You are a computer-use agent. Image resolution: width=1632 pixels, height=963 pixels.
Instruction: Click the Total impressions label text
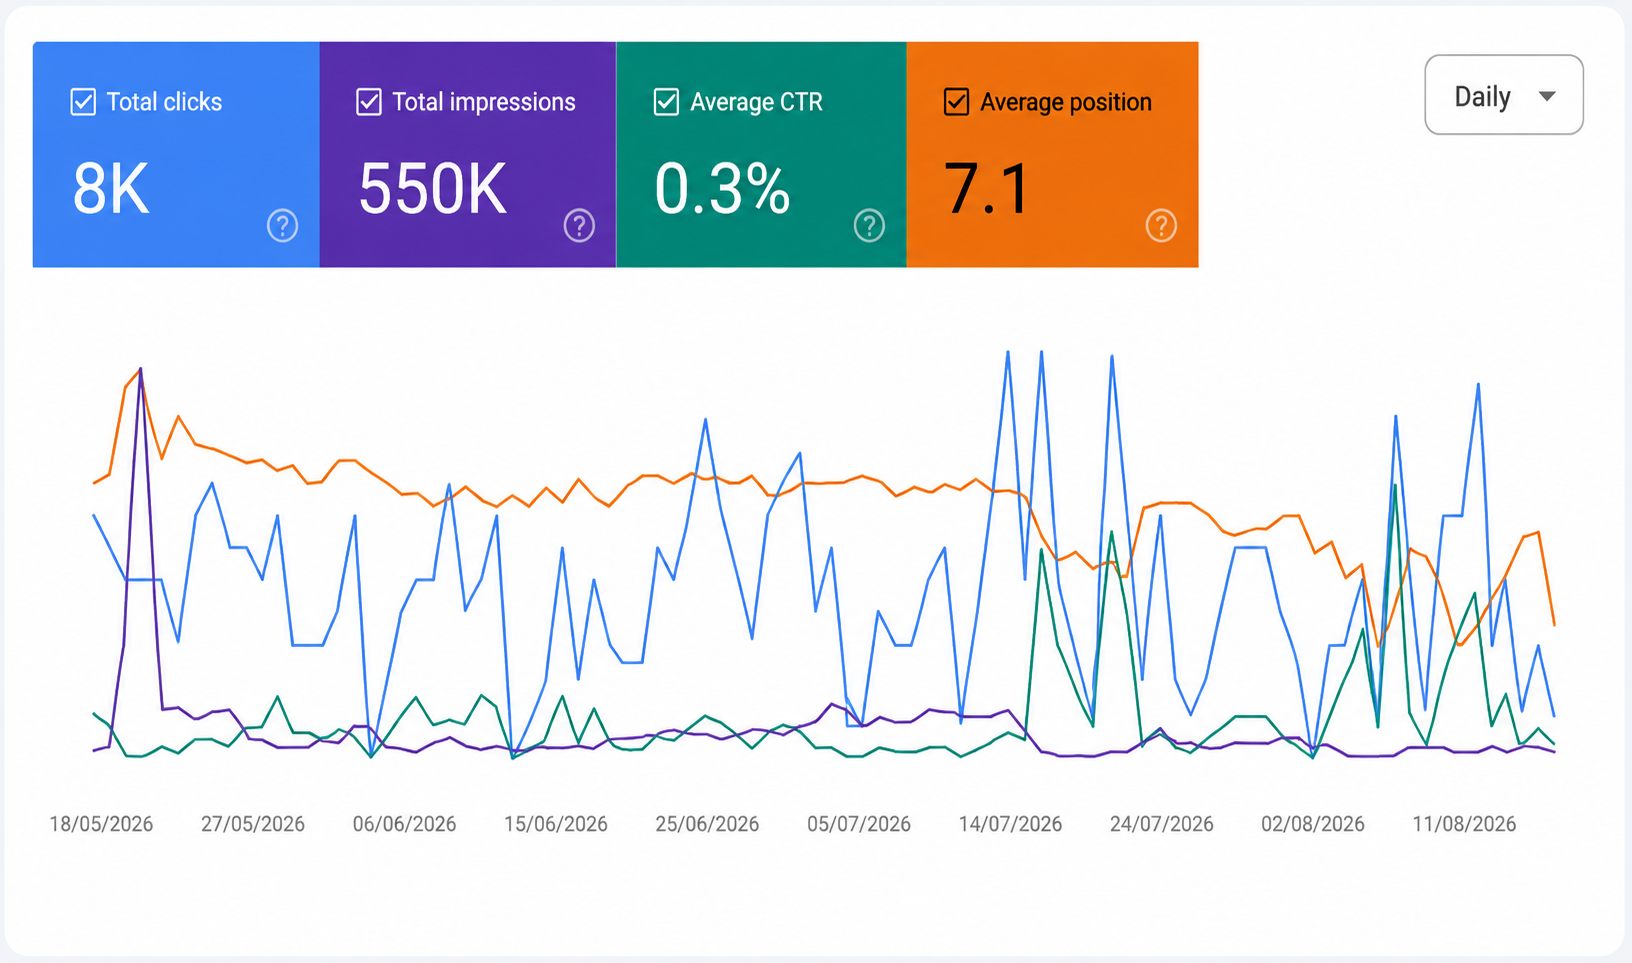coord(484,102)
